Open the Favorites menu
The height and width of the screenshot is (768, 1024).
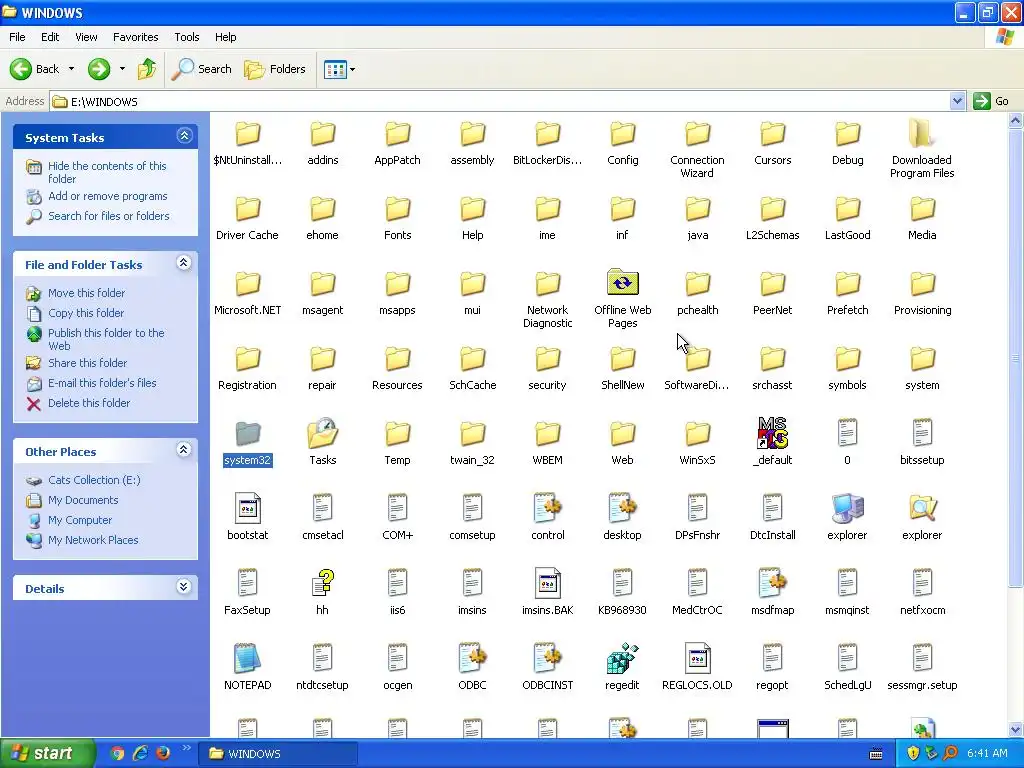(136, 37)
